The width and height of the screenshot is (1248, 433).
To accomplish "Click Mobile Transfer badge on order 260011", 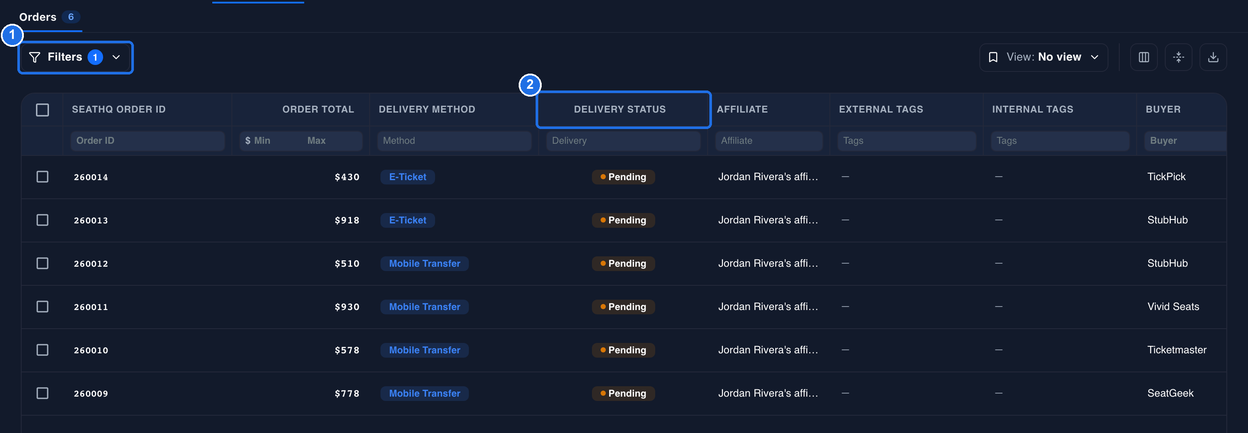I will point(424,307).
